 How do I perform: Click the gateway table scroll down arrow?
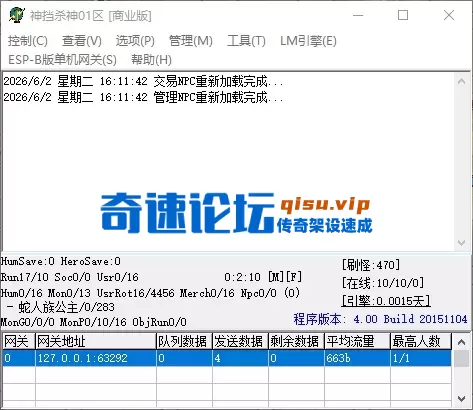(x=462, y=399)
